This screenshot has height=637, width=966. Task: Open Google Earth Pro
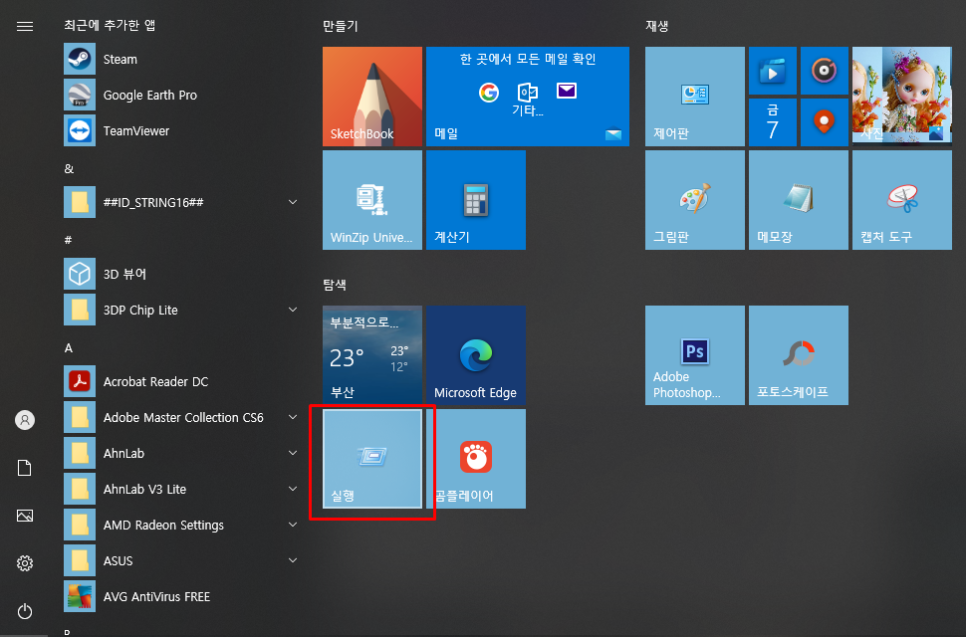point(182,95)
